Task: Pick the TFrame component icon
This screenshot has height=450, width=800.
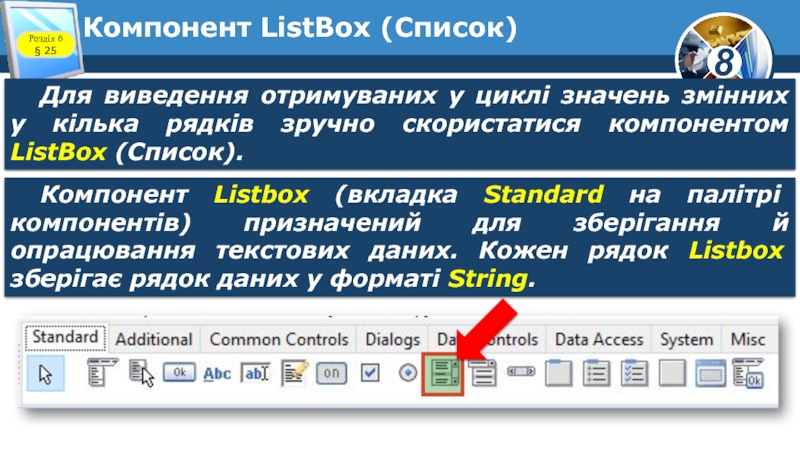Action: point(710,373)
